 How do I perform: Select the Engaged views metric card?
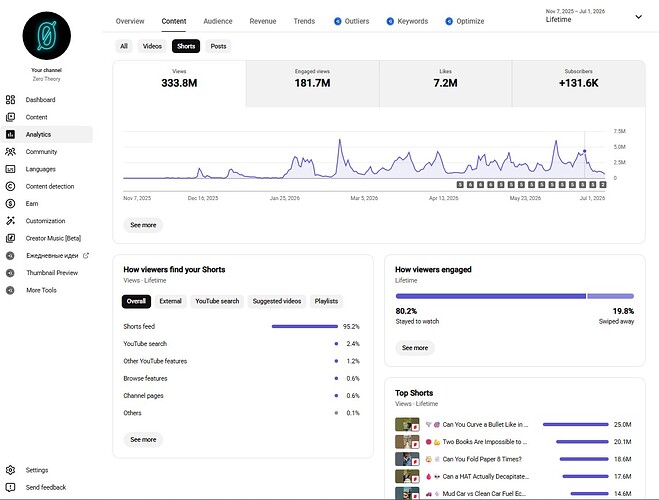[x=312, y=83]
